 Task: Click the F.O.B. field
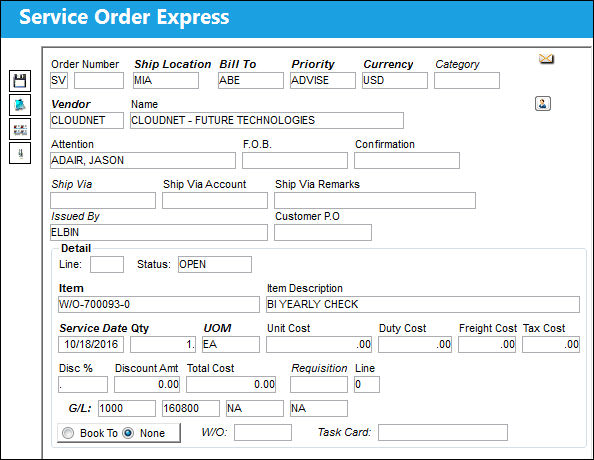295,160
